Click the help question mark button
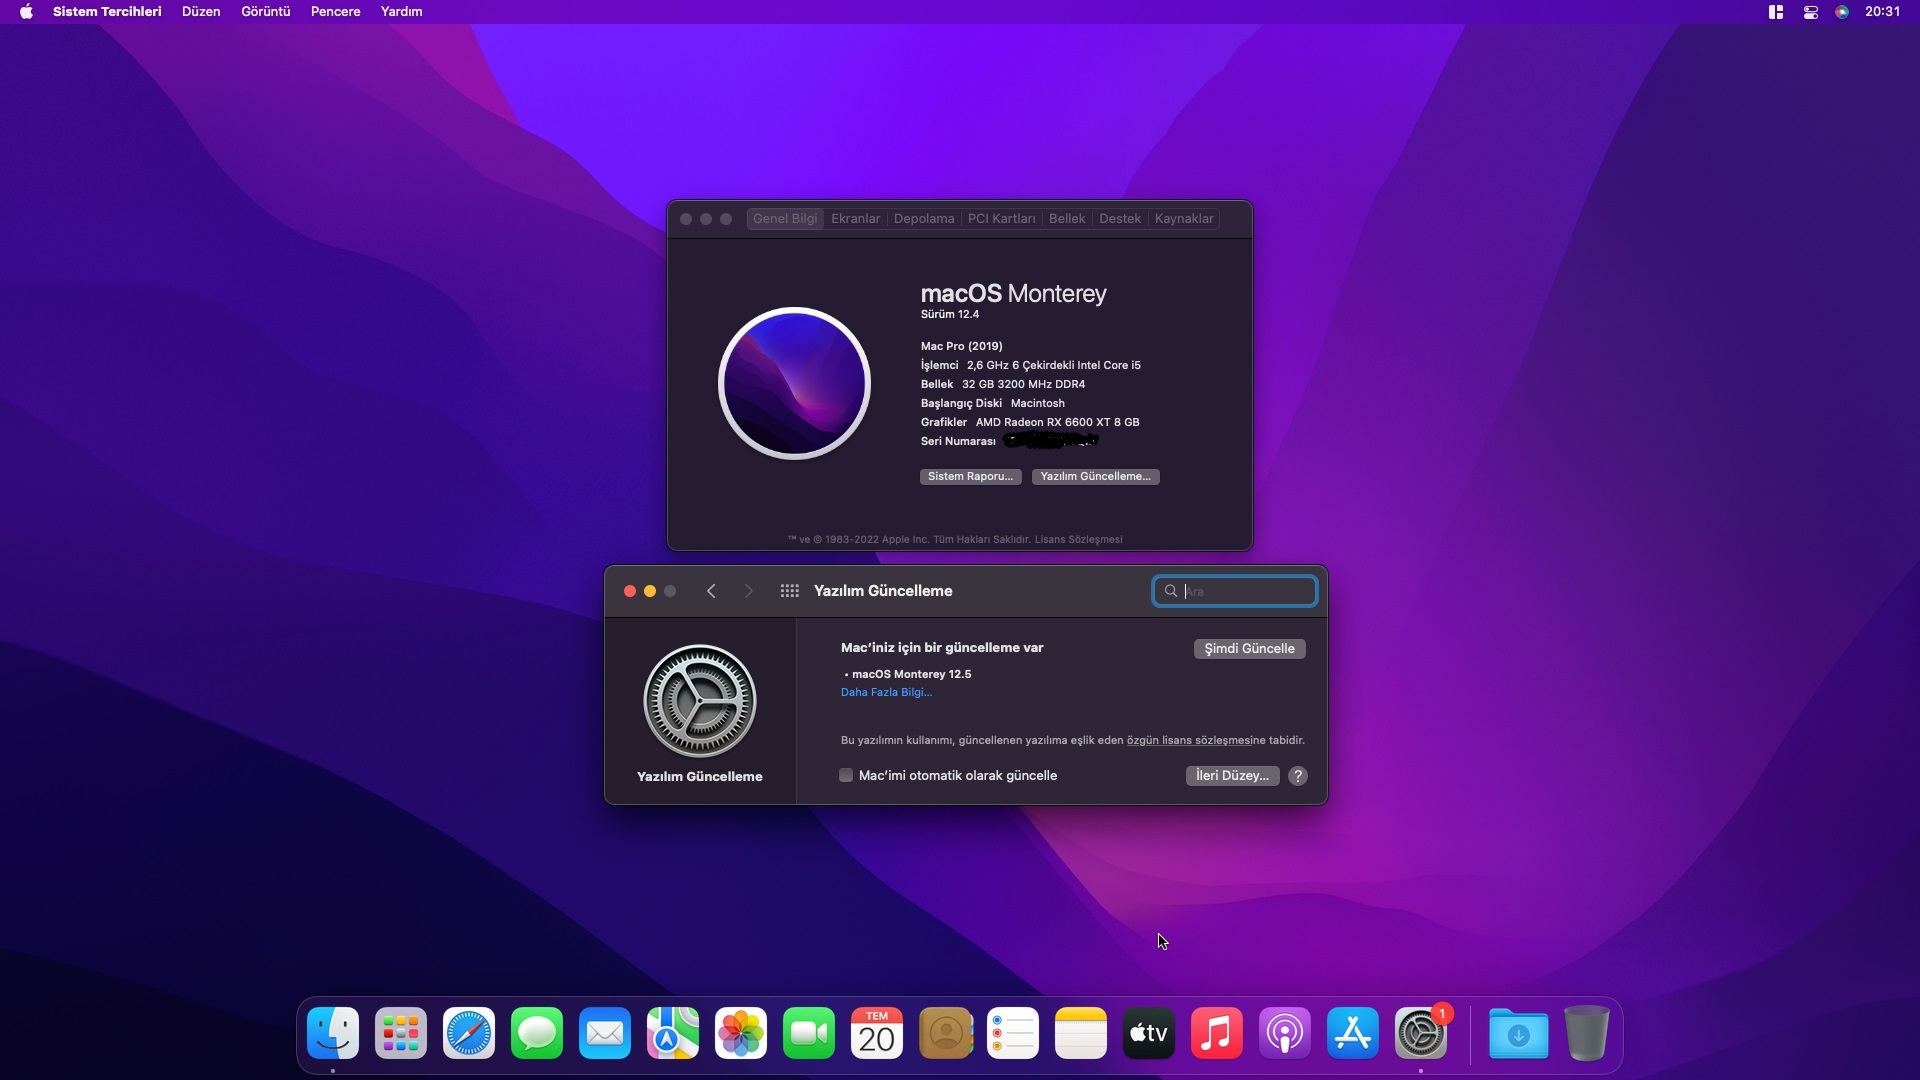Screen dimensions: 1920x1080 point(1298,776)
